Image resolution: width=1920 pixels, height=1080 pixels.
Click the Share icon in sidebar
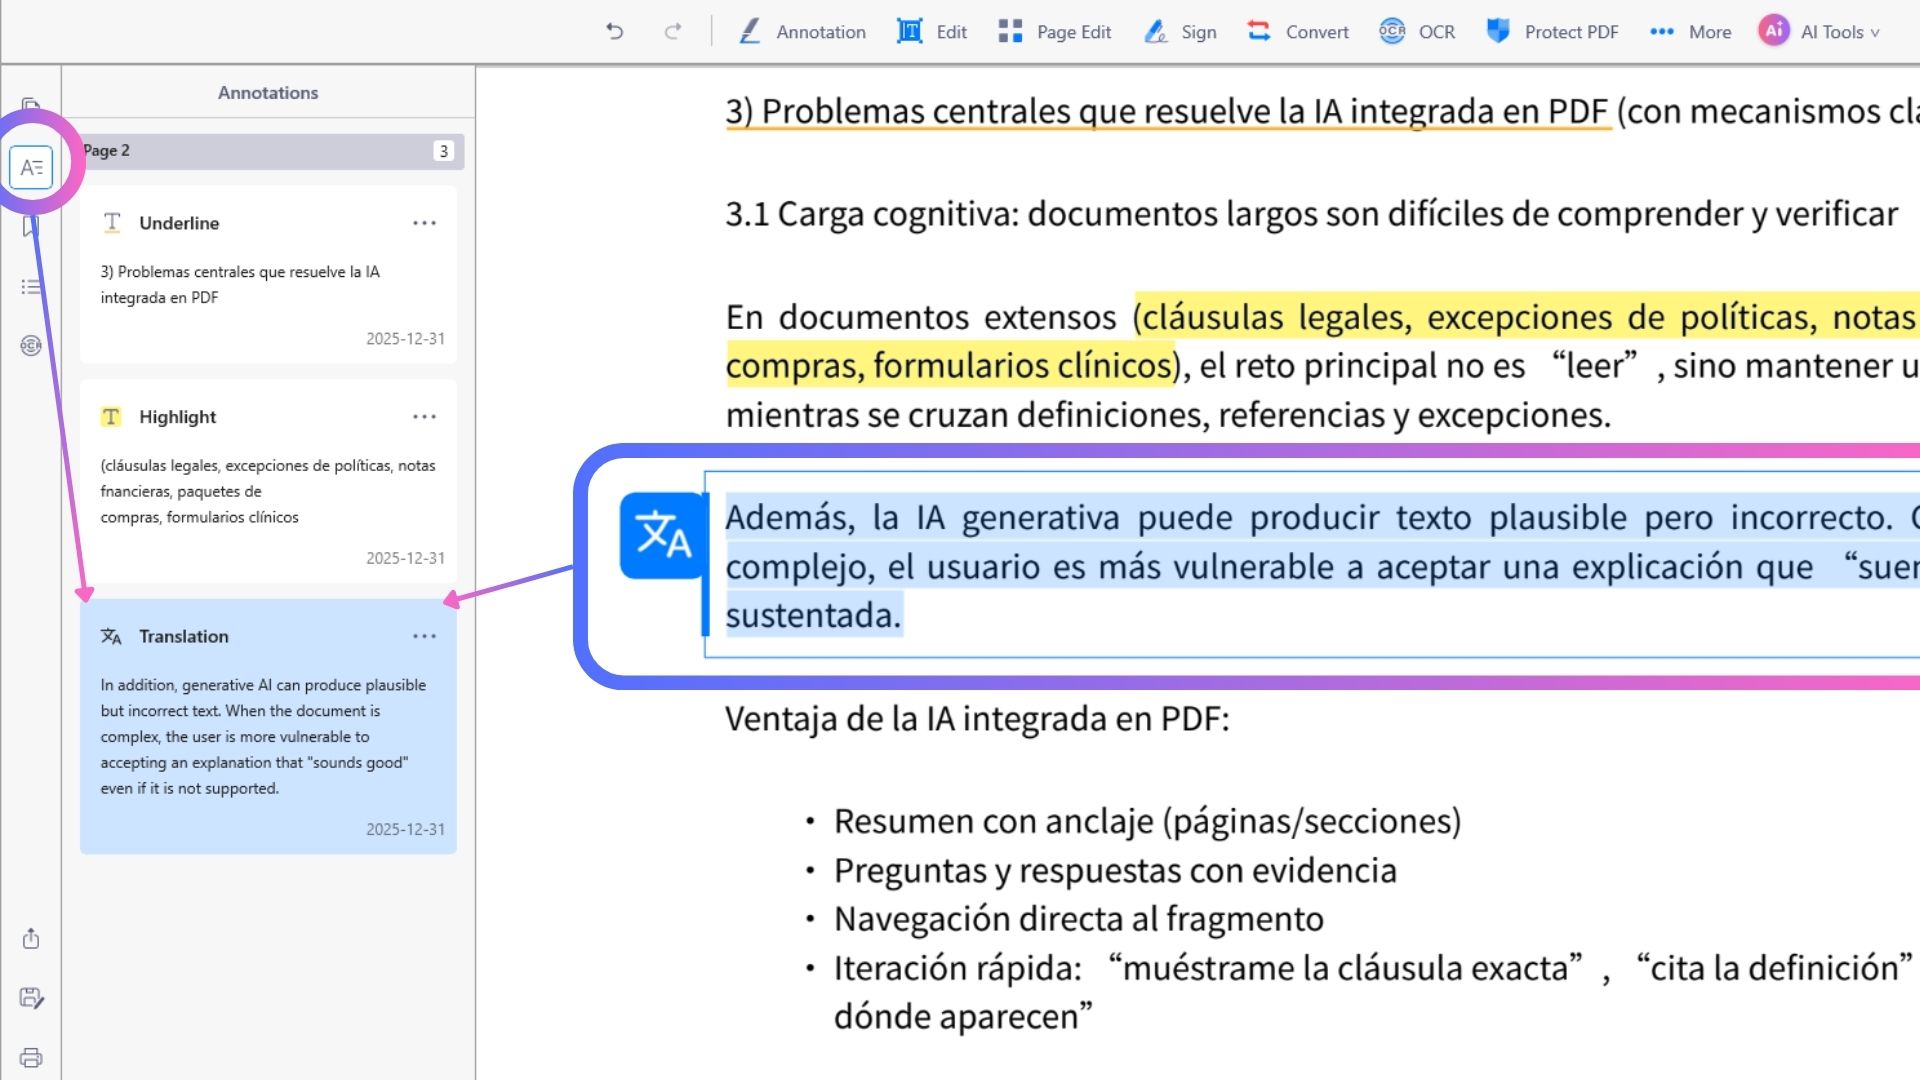31,938
